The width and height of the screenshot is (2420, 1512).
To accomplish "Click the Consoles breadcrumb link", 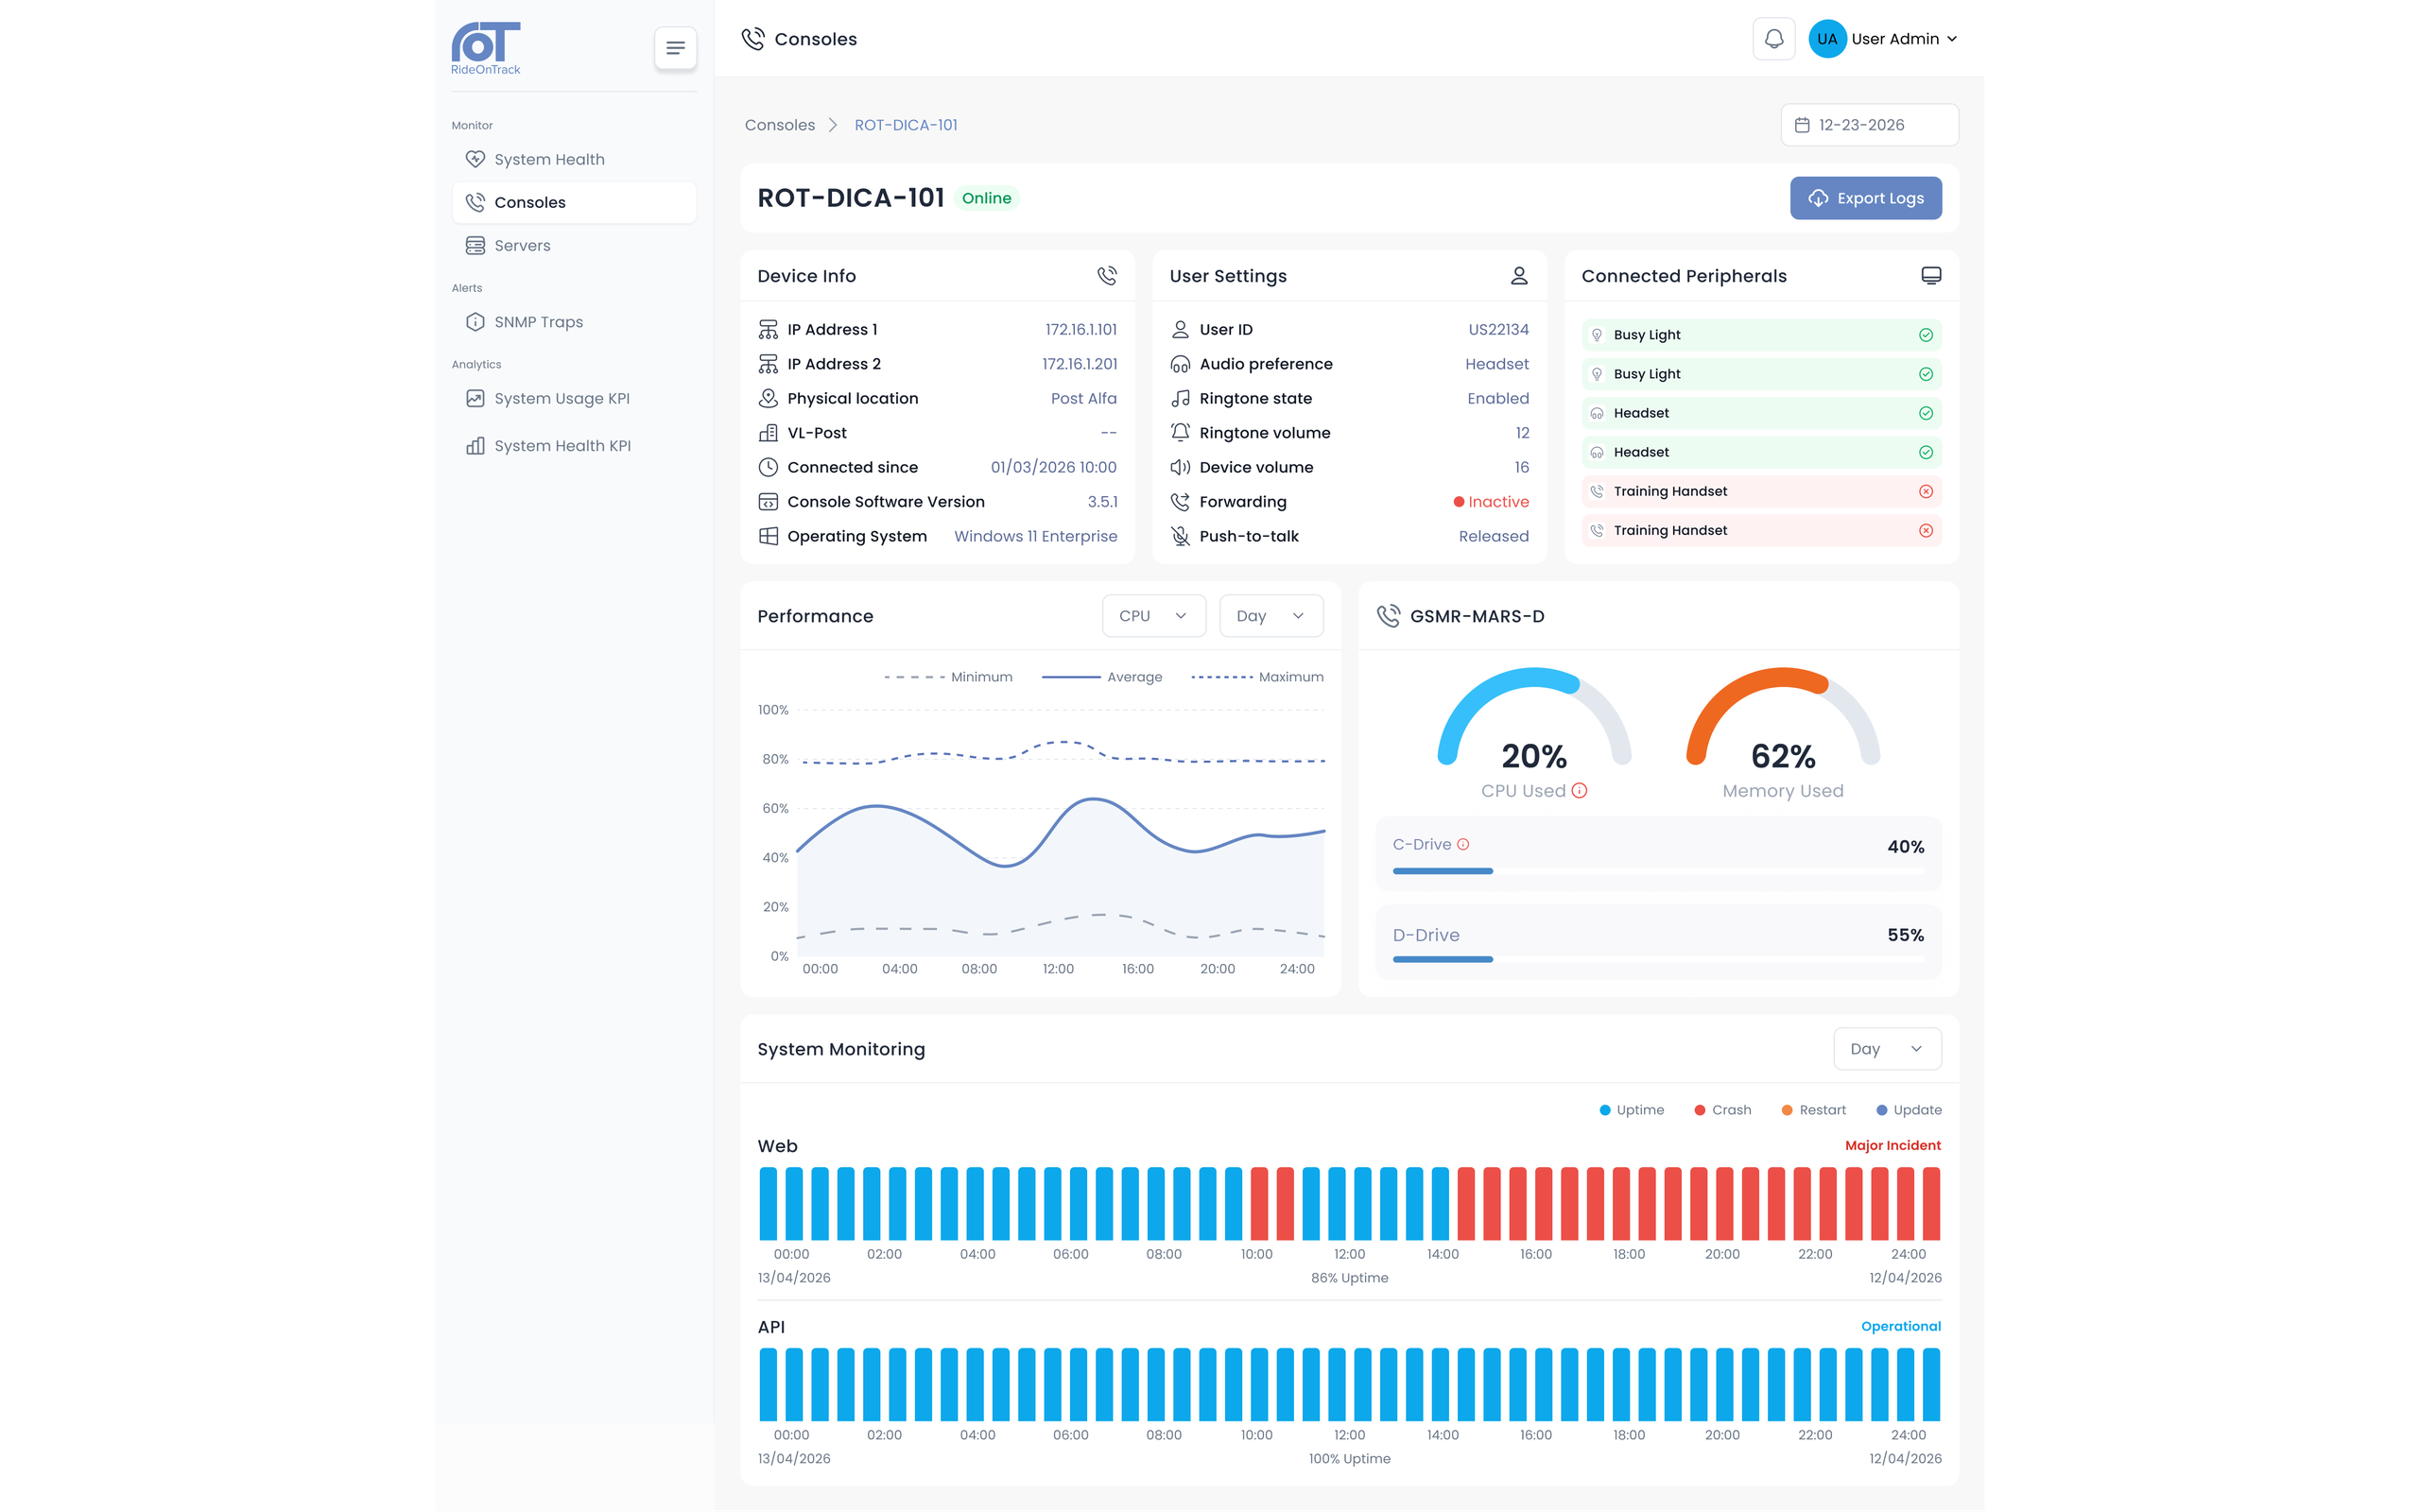I will (x=779, y=125).
